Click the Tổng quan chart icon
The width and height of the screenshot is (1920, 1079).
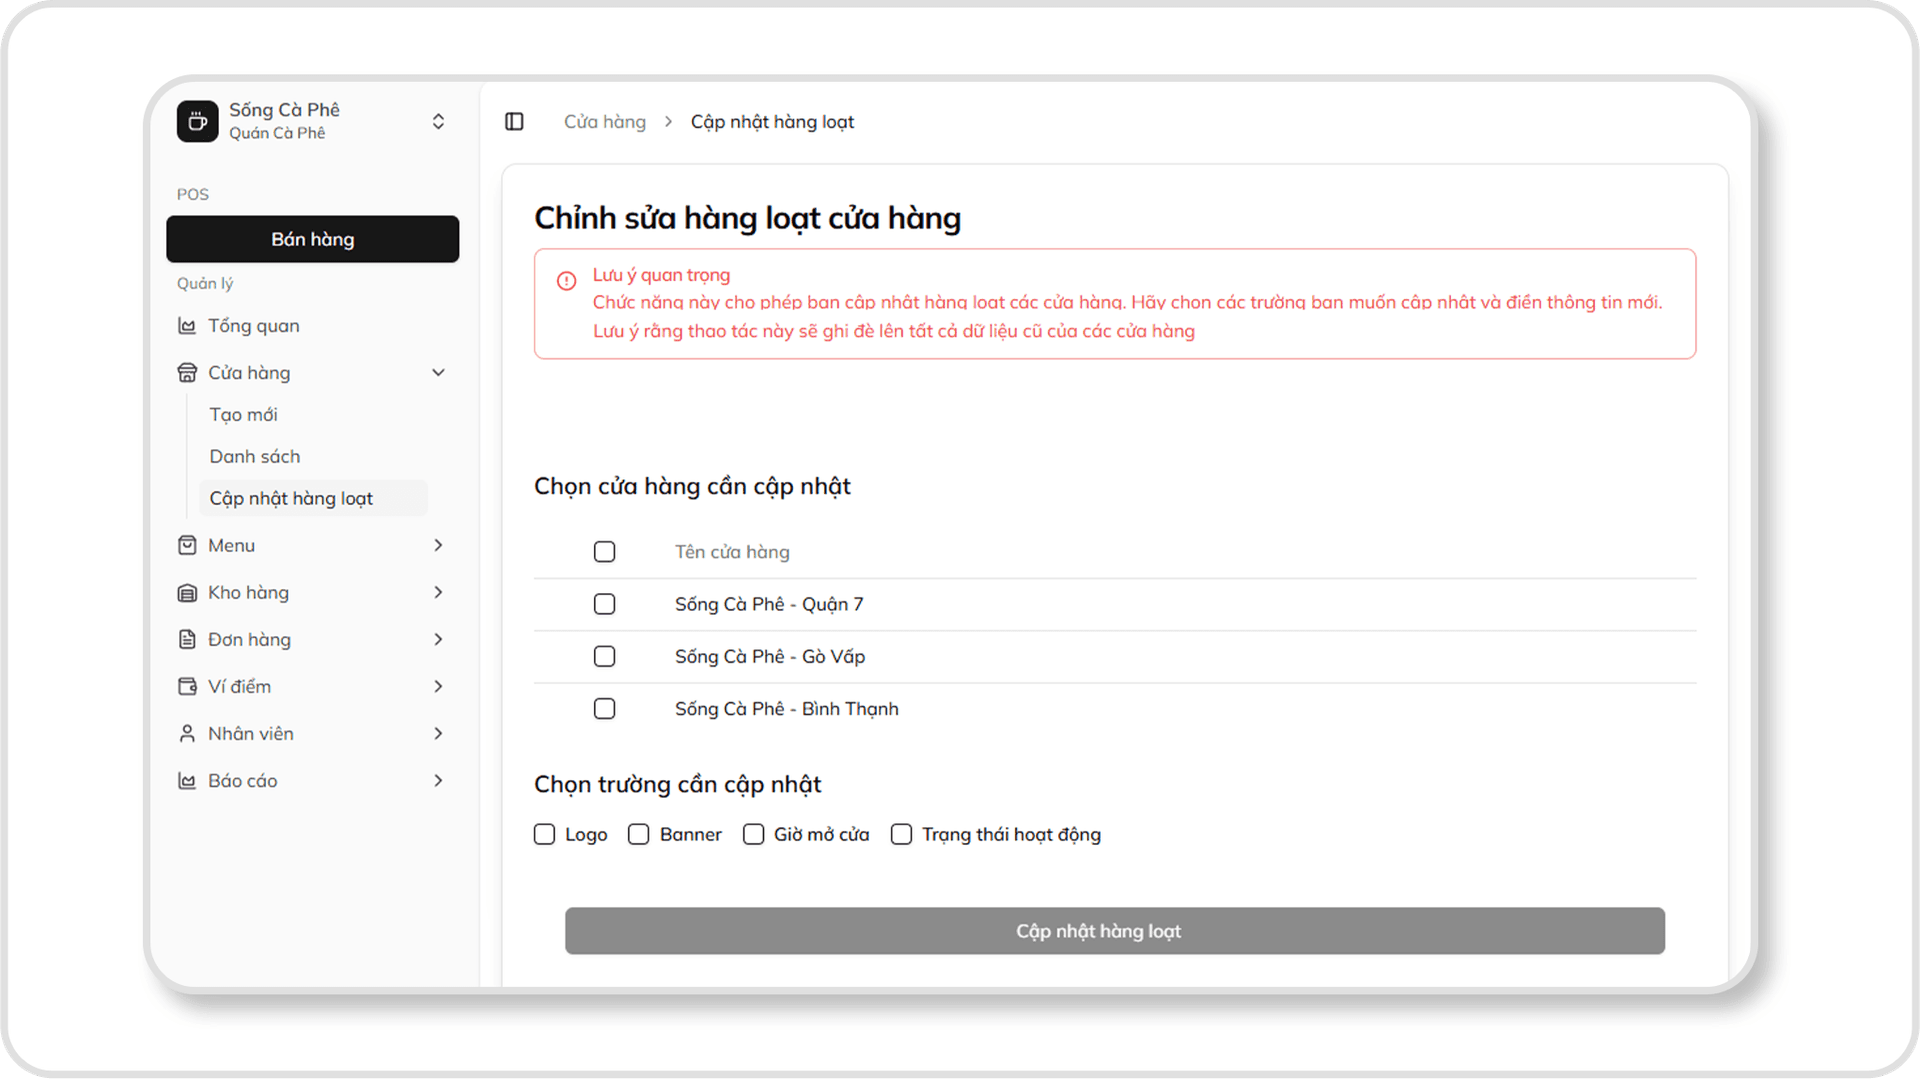pos(187,326)
